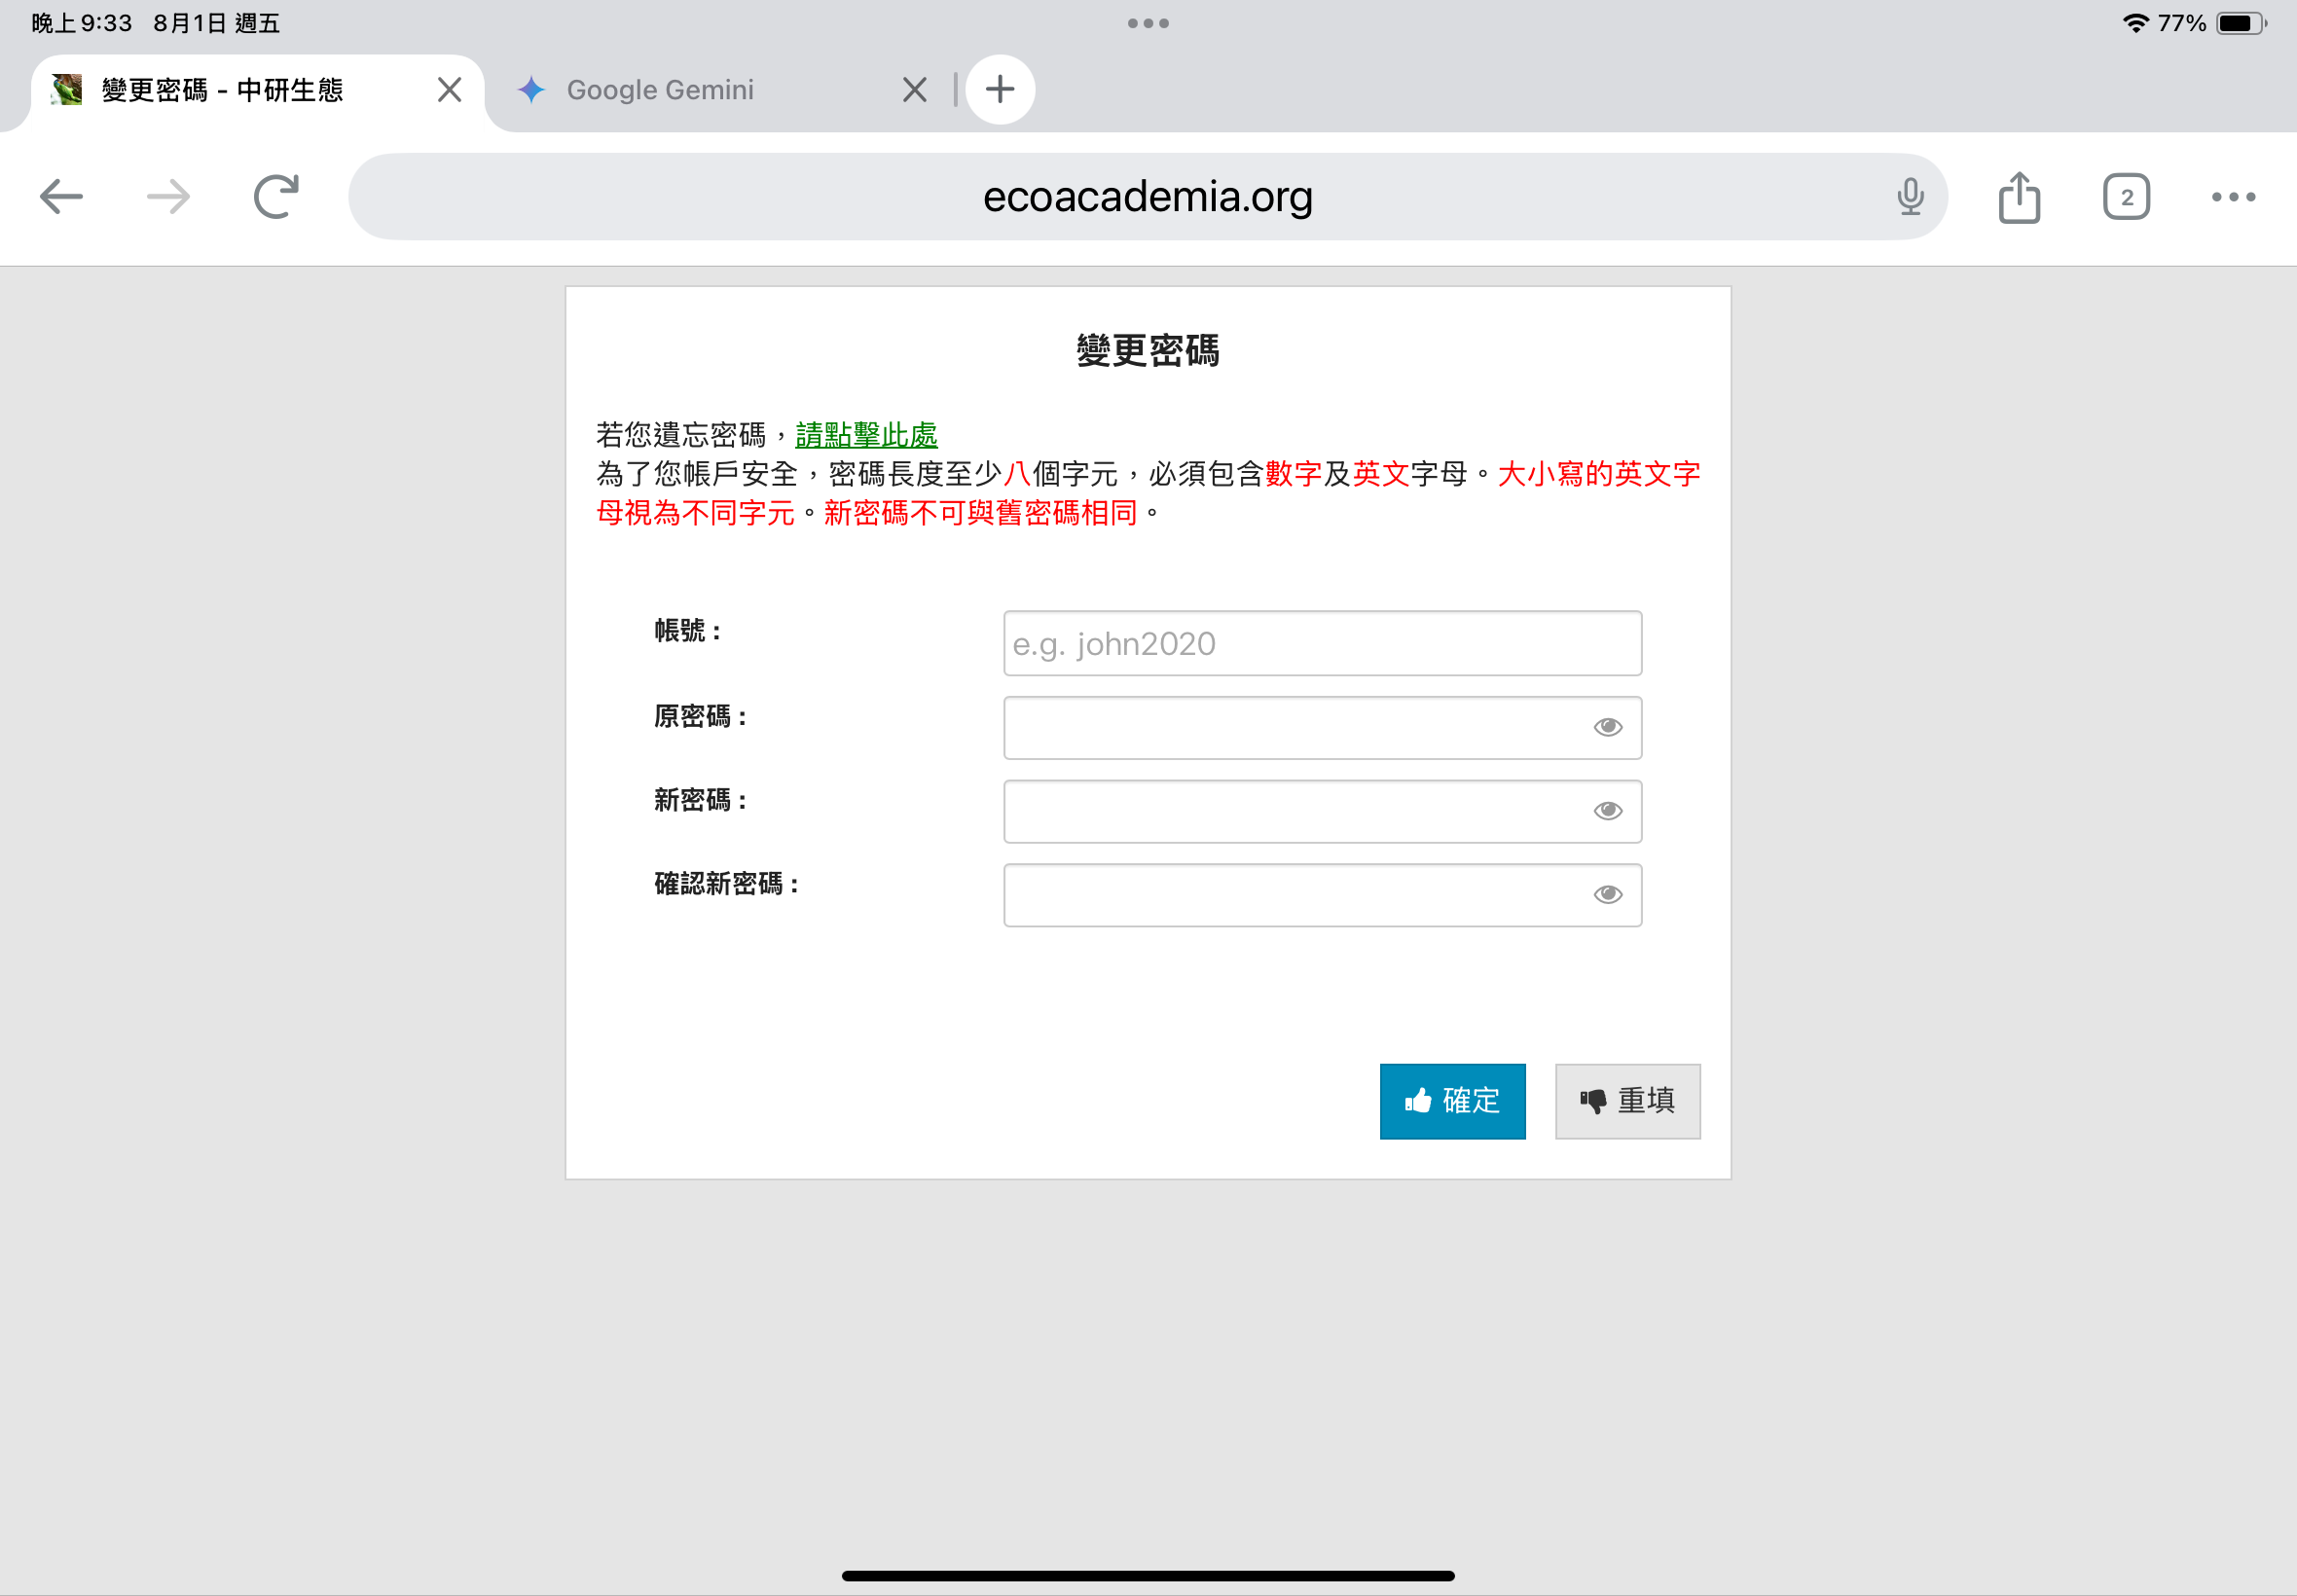Tap the ecoacademia.org address bar
Screen dimensions: 2297x1596
[x=1146, y=197]
